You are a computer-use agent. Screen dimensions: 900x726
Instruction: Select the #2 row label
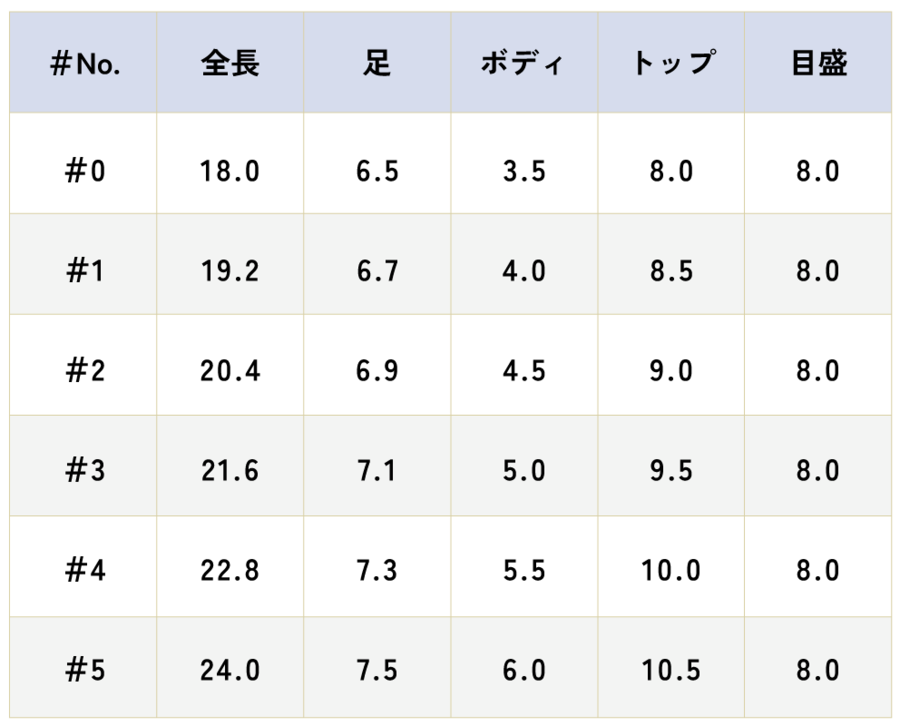(x=85, y=371)
